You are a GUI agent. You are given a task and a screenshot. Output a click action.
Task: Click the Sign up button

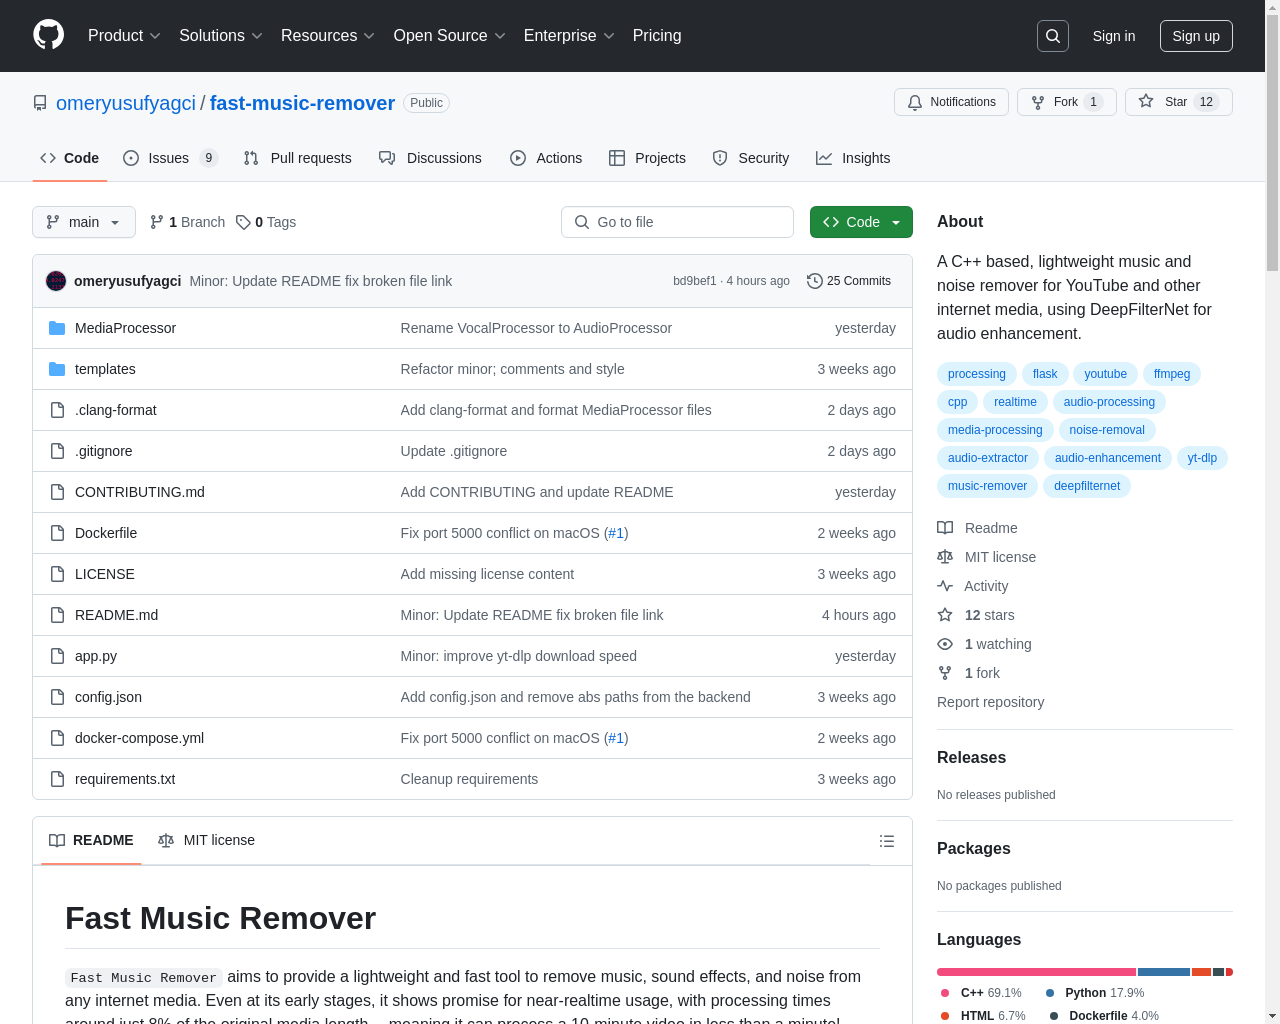click(1196, 36)
